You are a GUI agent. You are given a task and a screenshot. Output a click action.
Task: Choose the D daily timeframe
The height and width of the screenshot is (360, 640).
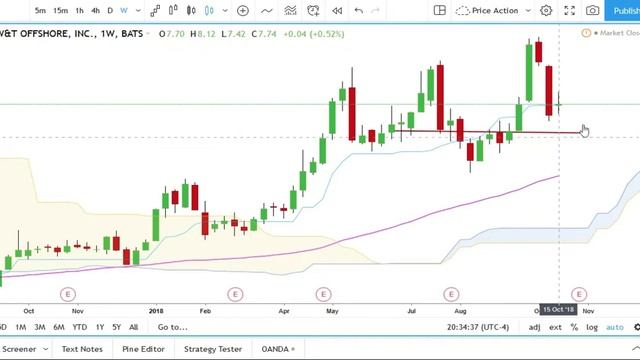110,11
